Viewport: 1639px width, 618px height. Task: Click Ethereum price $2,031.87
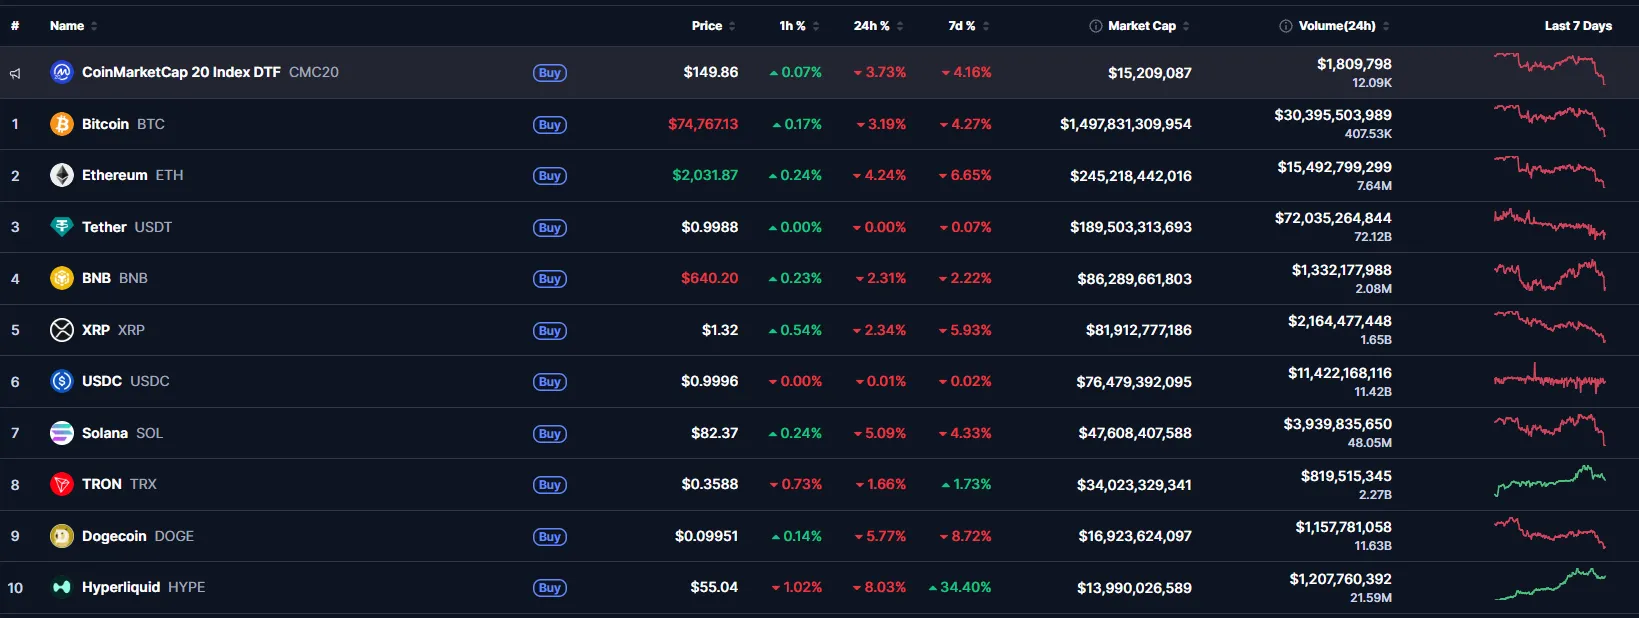(x=705, y=175)
